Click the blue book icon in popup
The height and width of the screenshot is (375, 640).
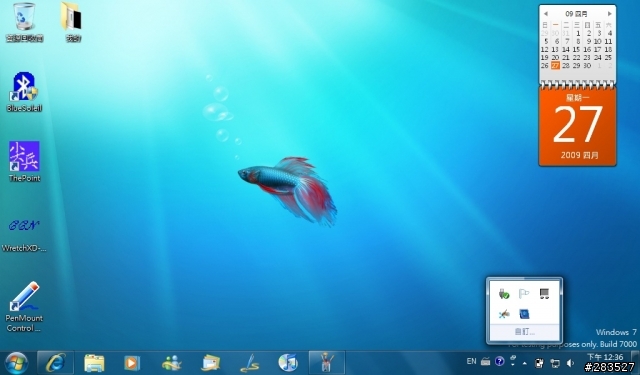[x=524, y=314]
